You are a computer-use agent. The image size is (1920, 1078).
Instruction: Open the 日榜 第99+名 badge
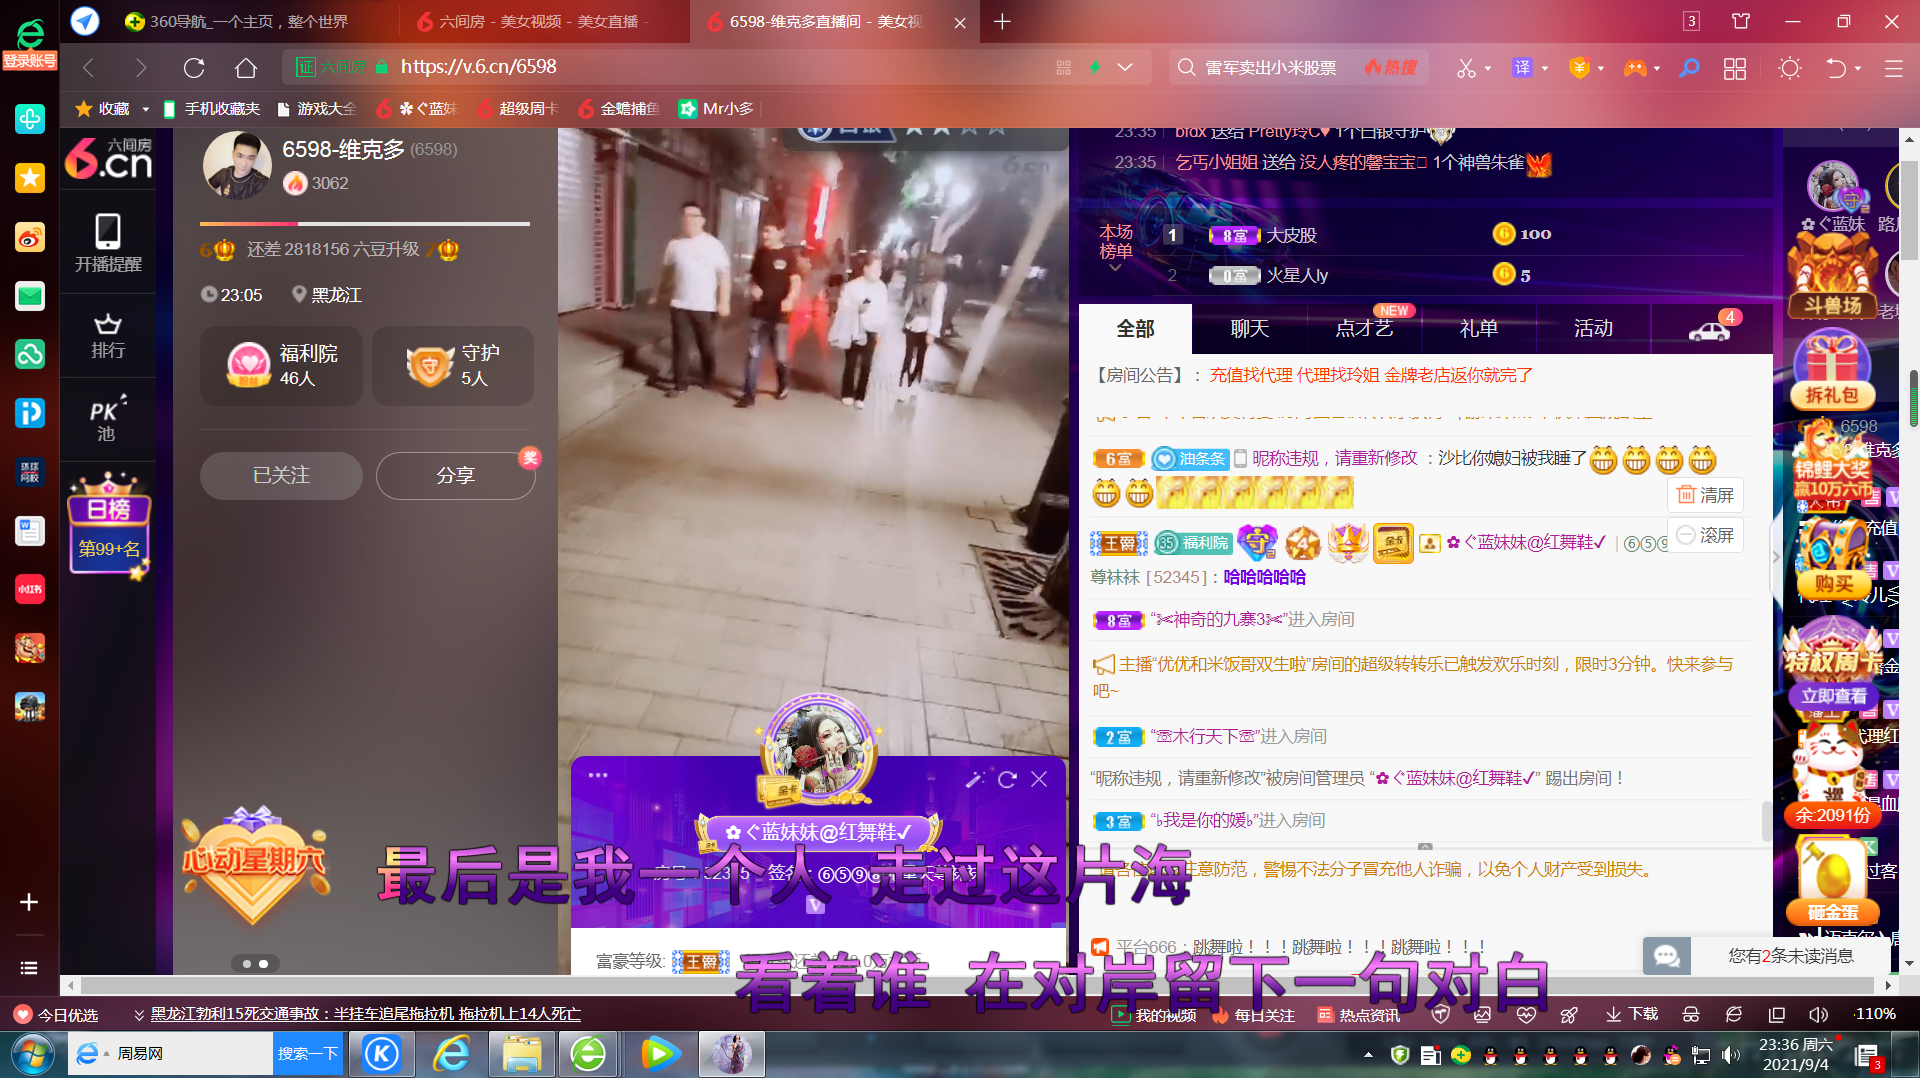pos(109,526)
